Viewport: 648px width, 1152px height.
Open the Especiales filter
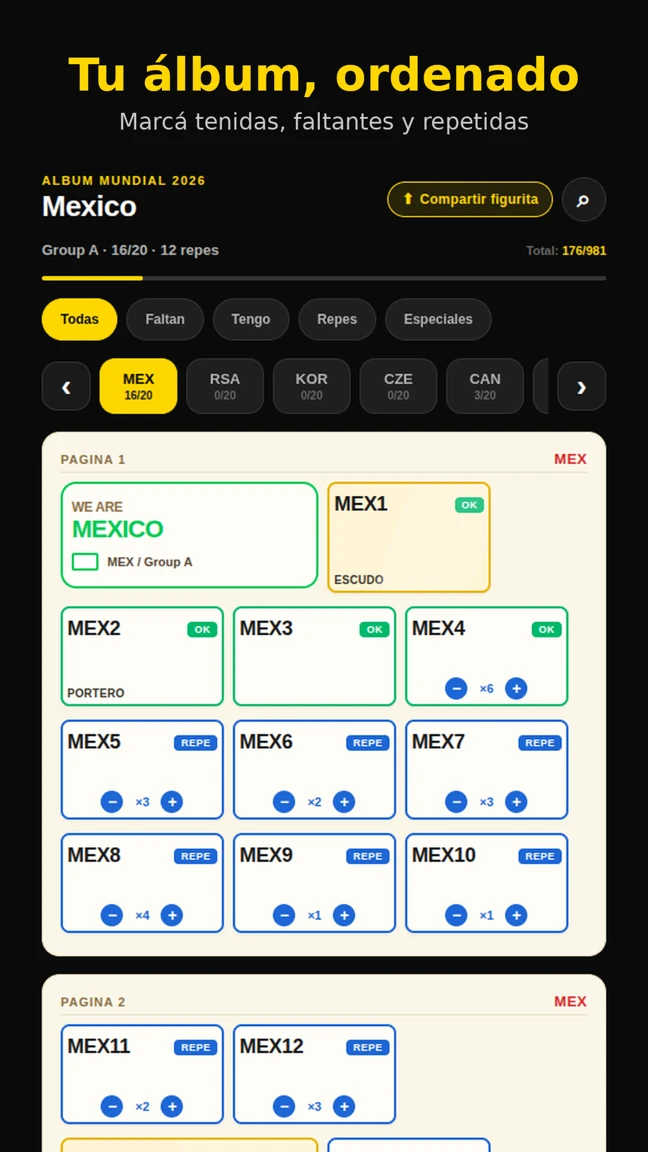[x=438, y=319]
